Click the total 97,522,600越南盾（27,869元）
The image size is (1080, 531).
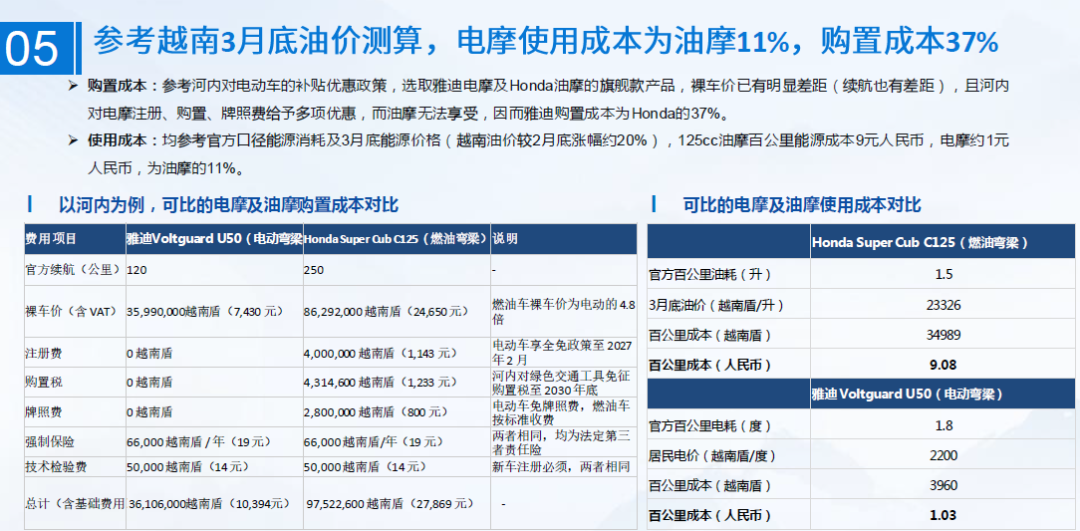tap(389, 503)
